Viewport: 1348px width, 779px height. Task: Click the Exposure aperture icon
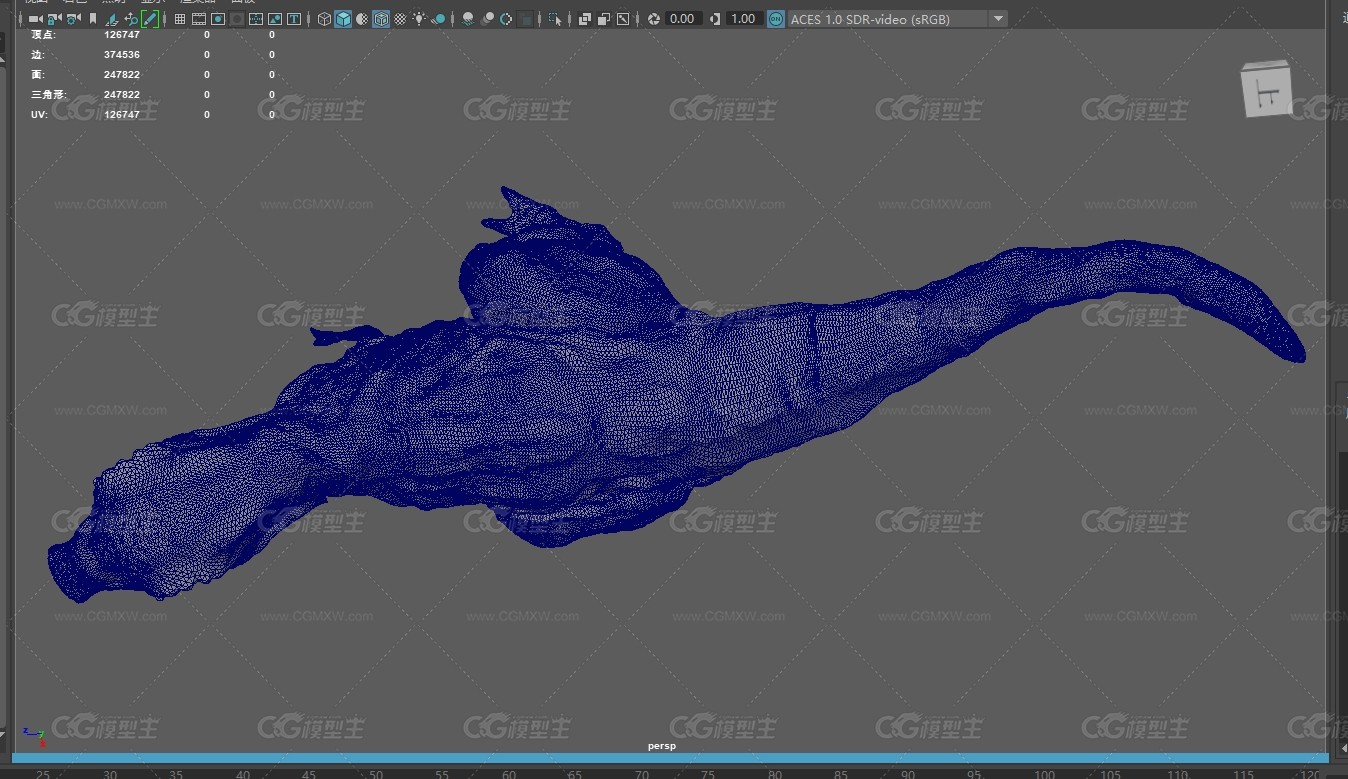[653, 19]
